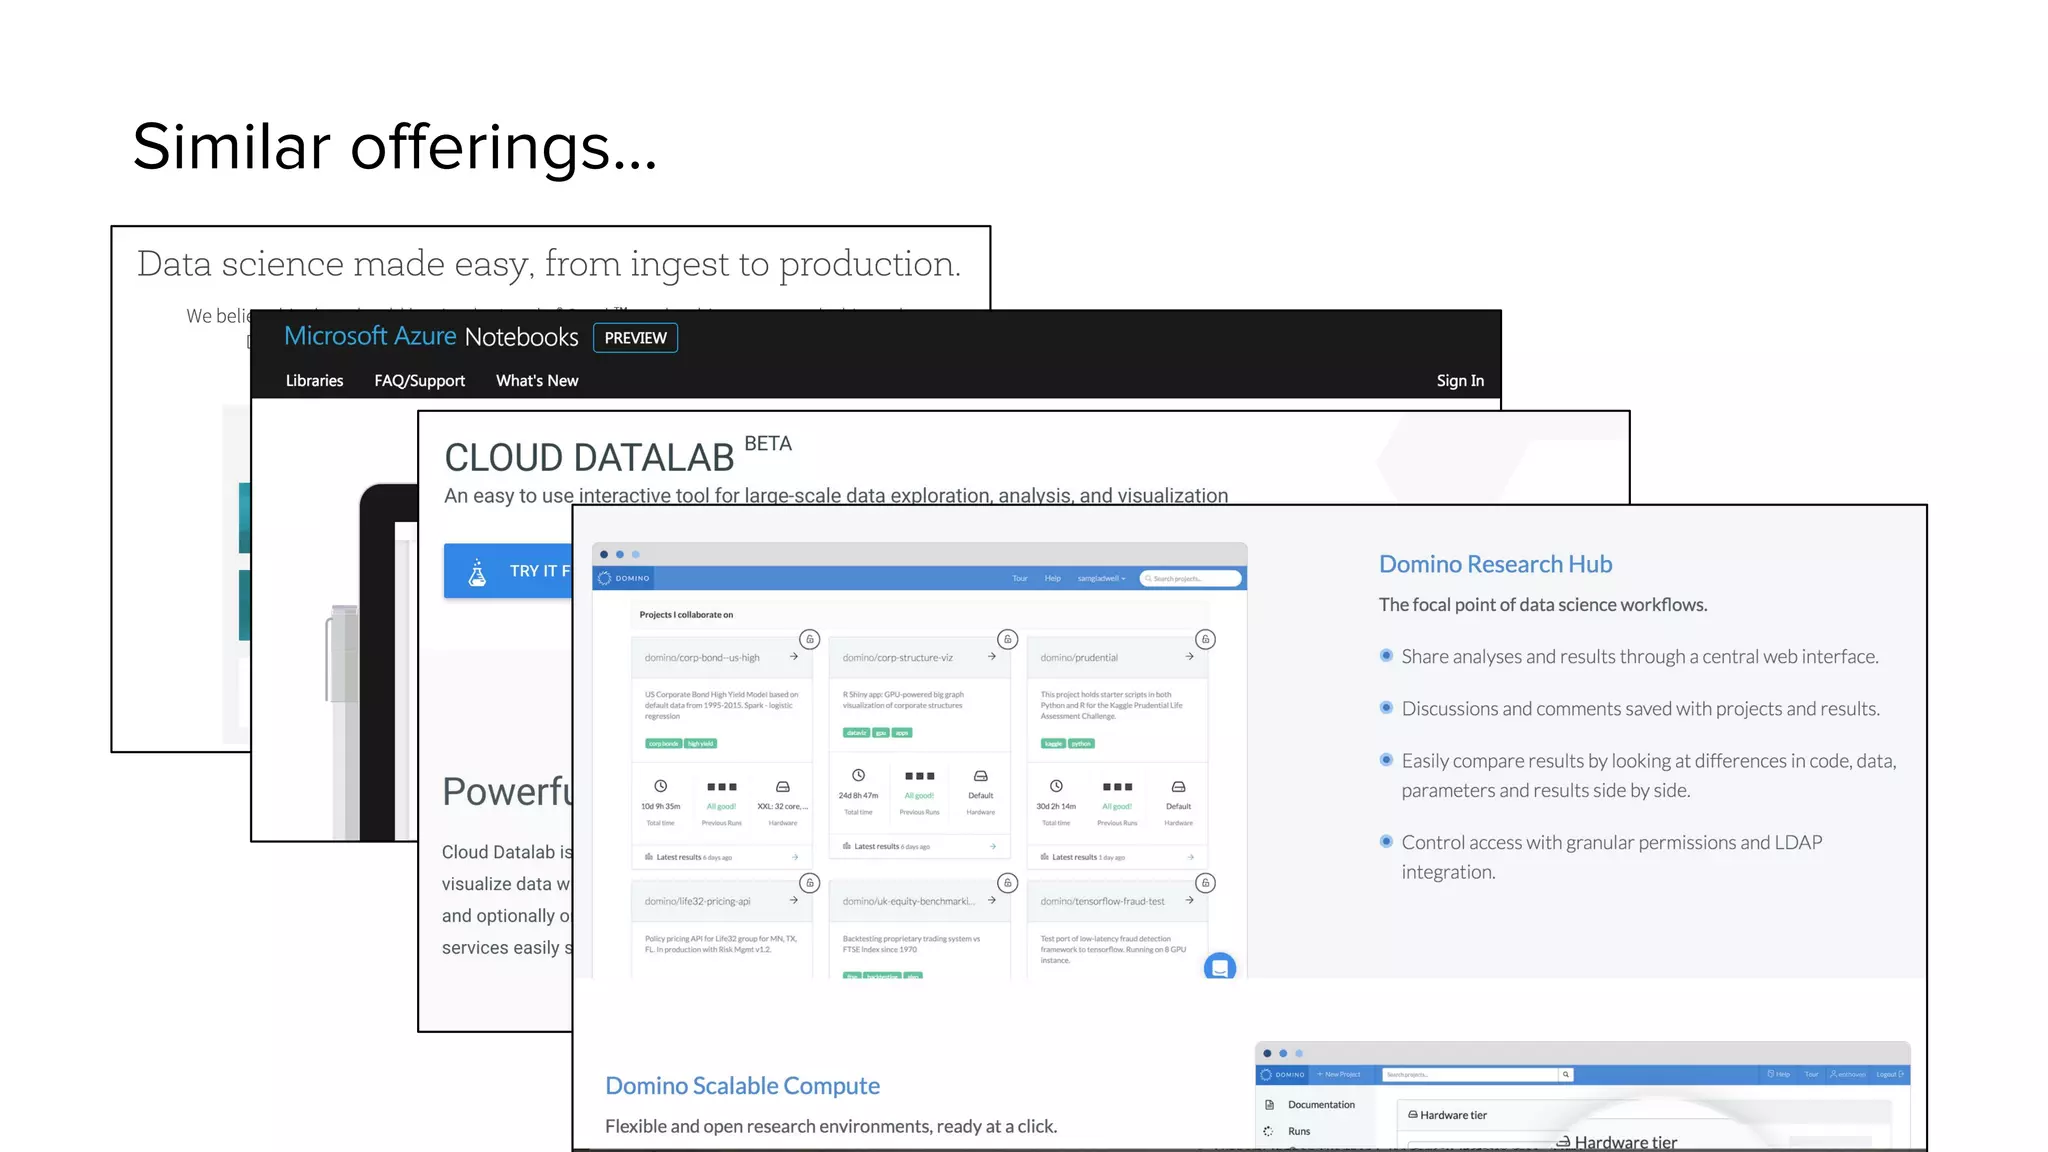Click Sign In on Azure Notebooks
Viewport: 2048px width, 1152px height.
(x=1459, y=381)
